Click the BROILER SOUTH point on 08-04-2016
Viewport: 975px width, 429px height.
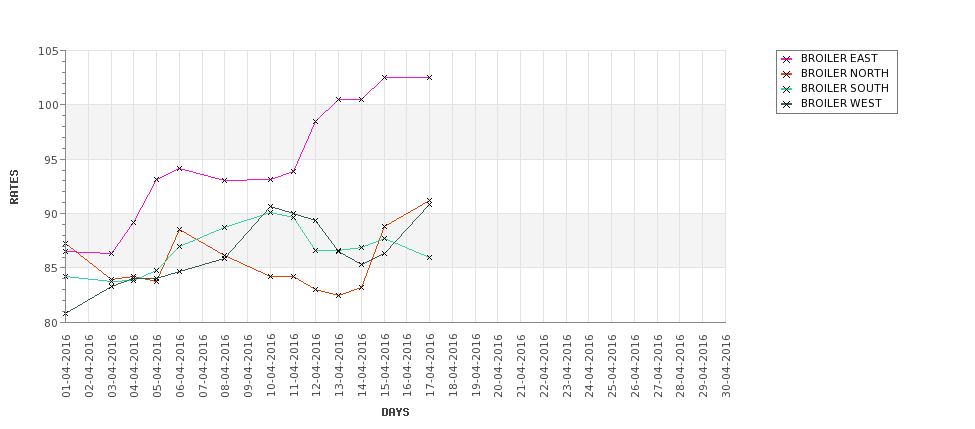[224, 227]
